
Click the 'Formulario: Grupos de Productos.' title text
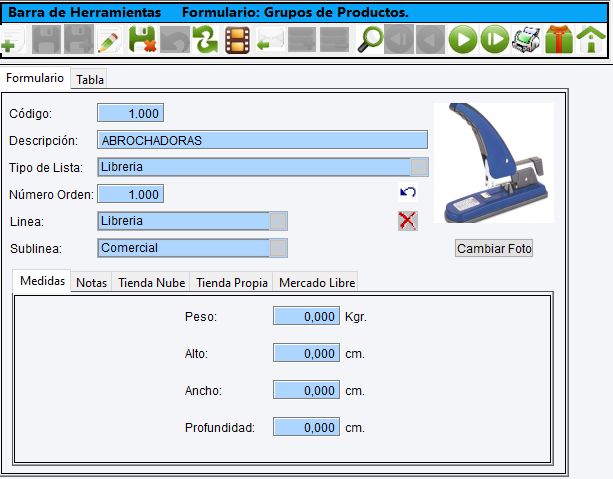click(x=295, y=13)
